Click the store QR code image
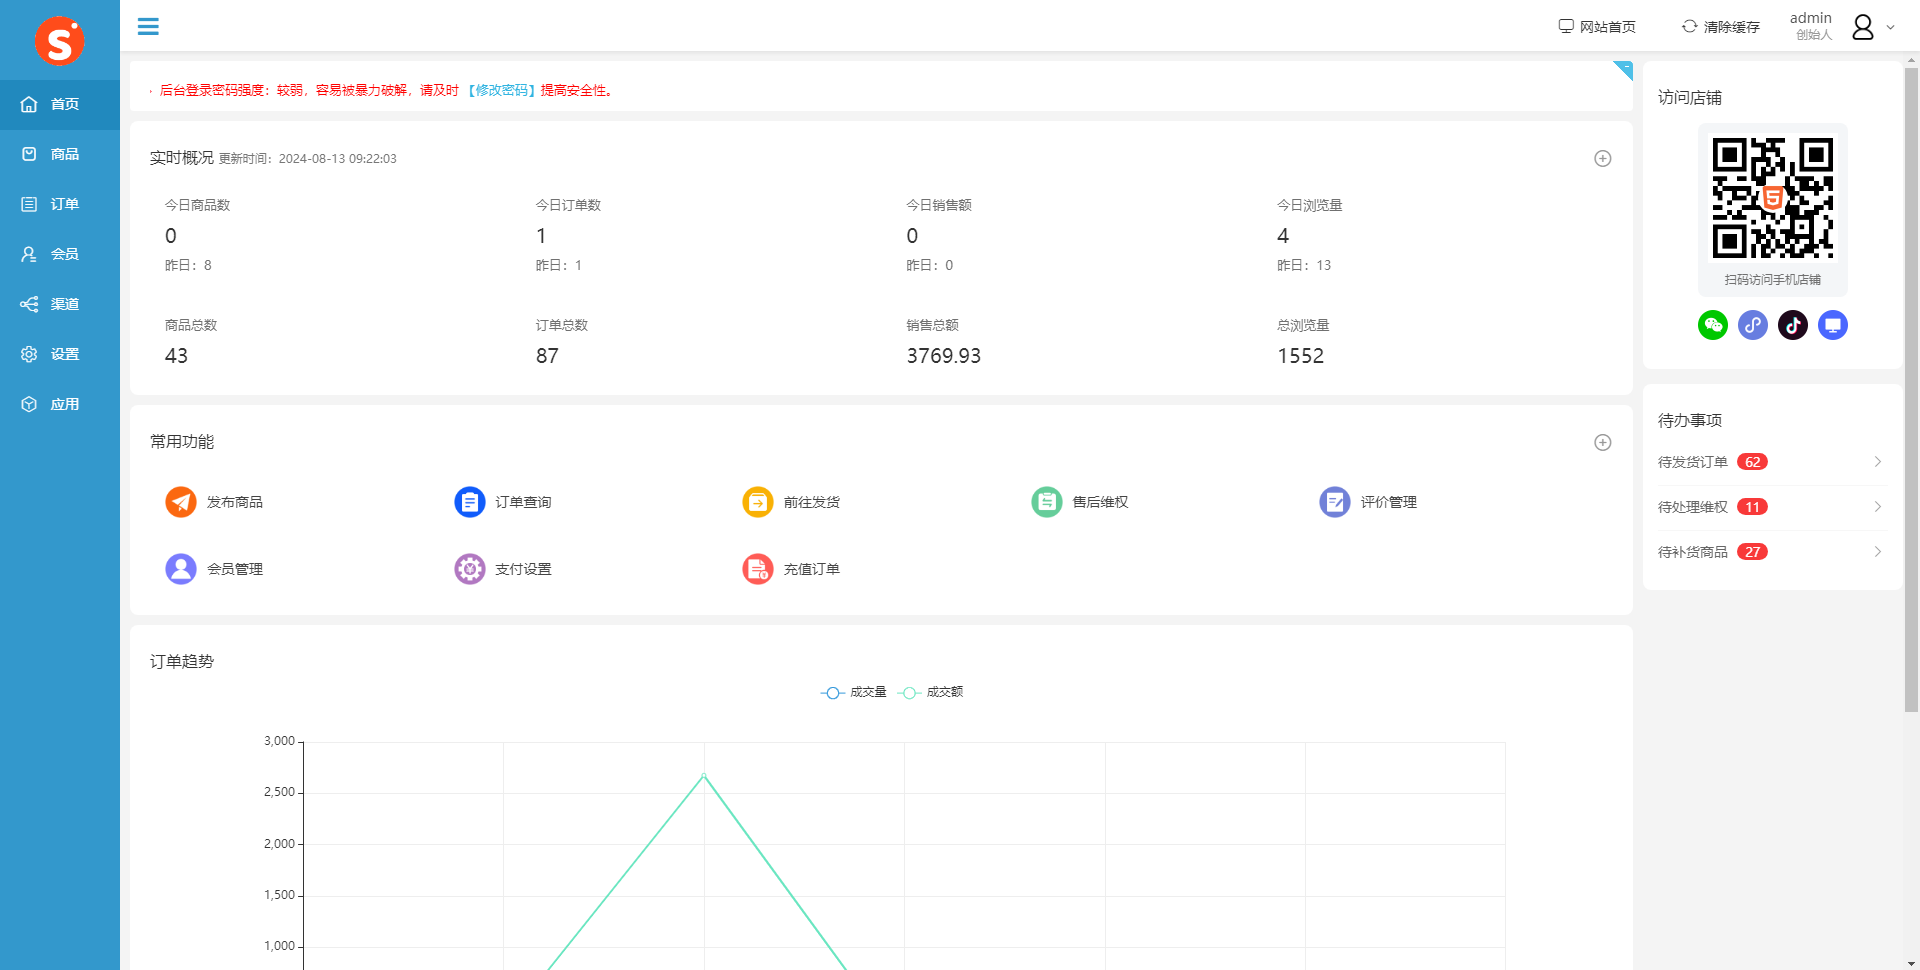 [x=1773, y=198]
